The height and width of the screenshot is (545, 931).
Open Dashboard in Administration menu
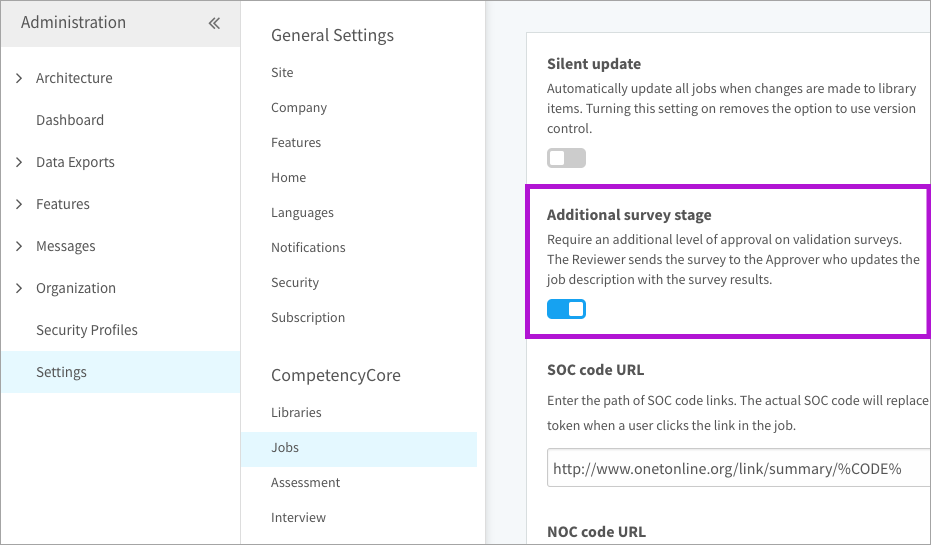[70, 120]
